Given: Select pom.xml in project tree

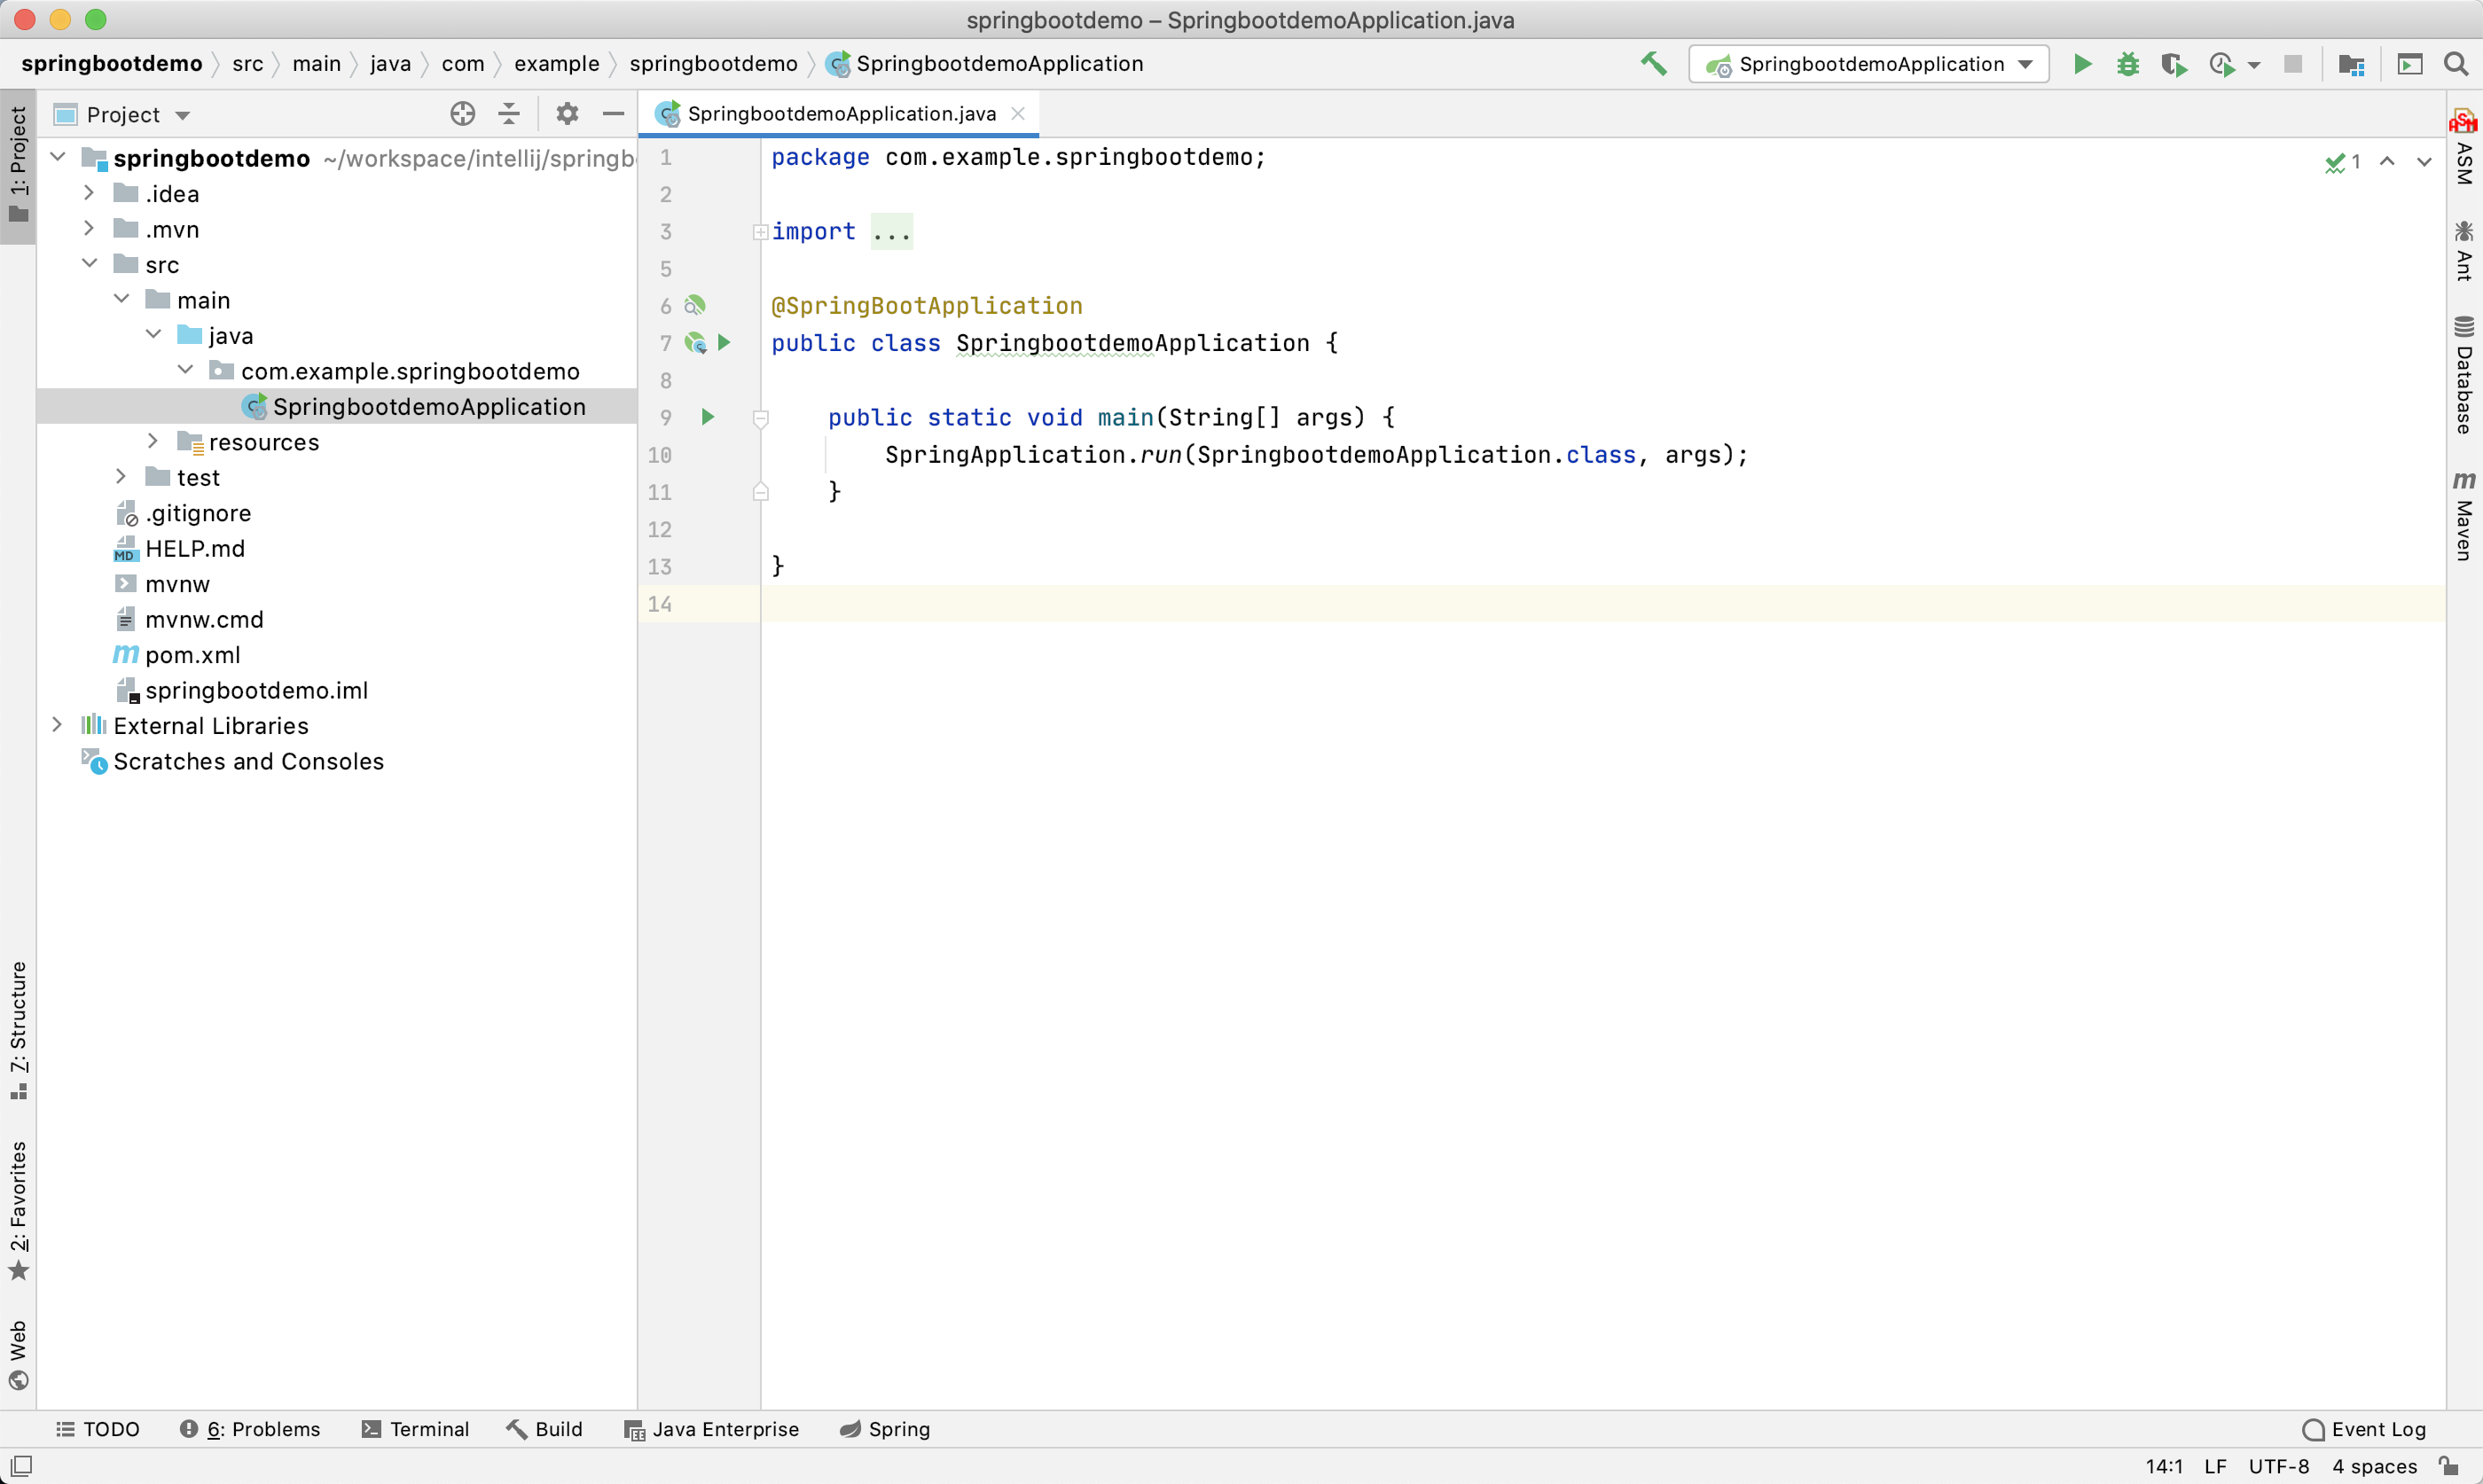Looking at the screenshot, I should click(192, 655).
